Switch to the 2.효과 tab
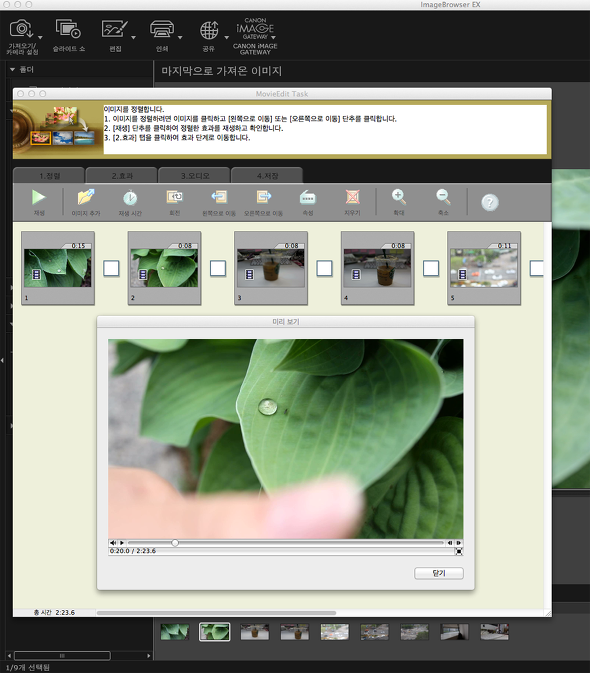The height and width of the screenshot is (673, 590). pyautogui.click(x=122, y=176)
